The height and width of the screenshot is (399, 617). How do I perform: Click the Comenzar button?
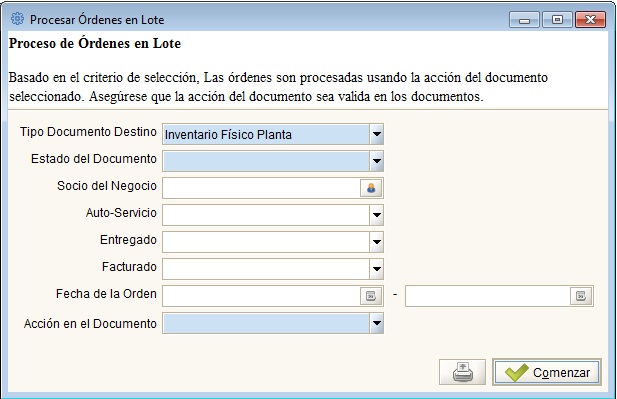[x=547, y=372]
